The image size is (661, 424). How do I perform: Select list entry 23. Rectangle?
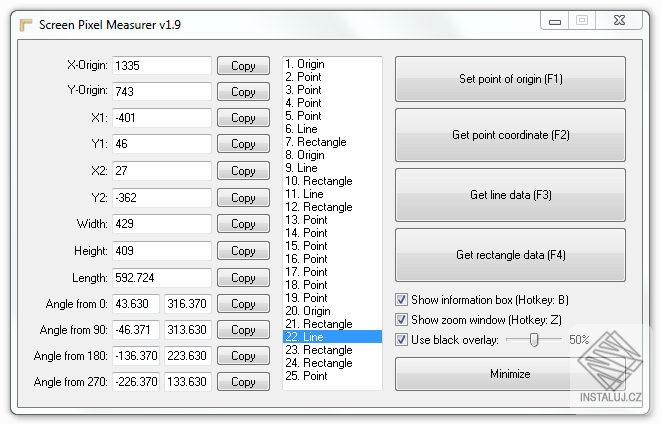(332, 350)
